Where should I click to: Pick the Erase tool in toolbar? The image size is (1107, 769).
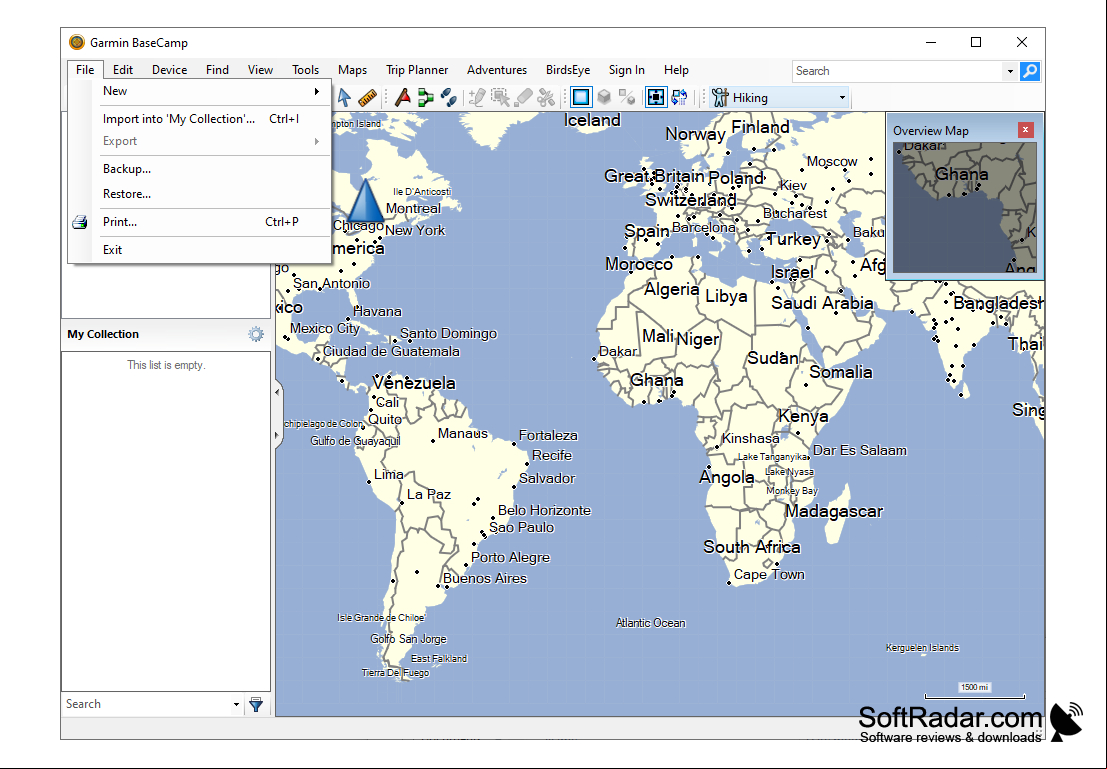(x=523, y=97)
